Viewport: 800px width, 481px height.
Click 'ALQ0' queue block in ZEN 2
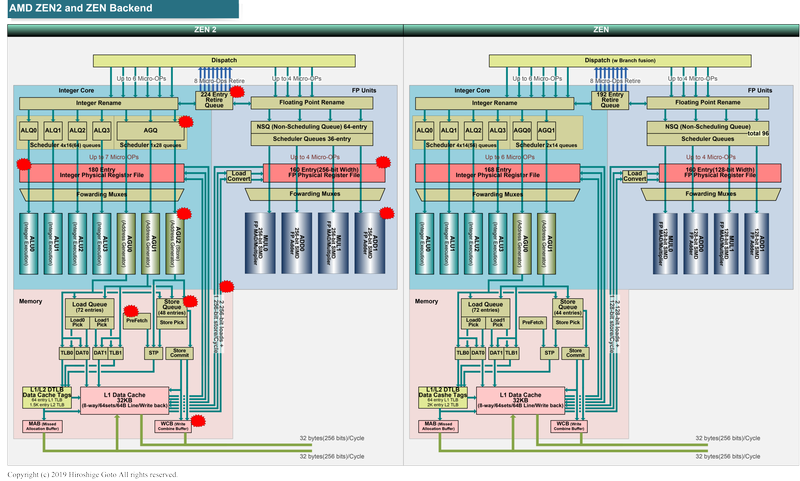point(29,131)
